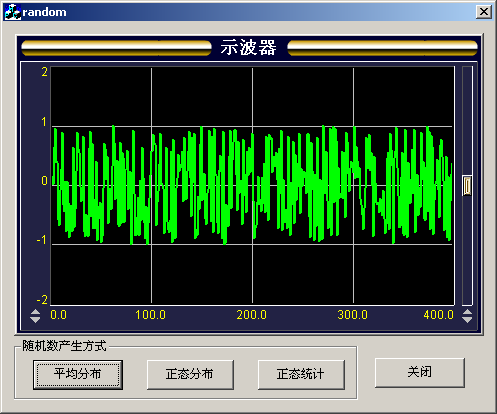Viewport: 497px width, 414px height.
Task: Click the y-axis label 2
Action: (44, 72)
